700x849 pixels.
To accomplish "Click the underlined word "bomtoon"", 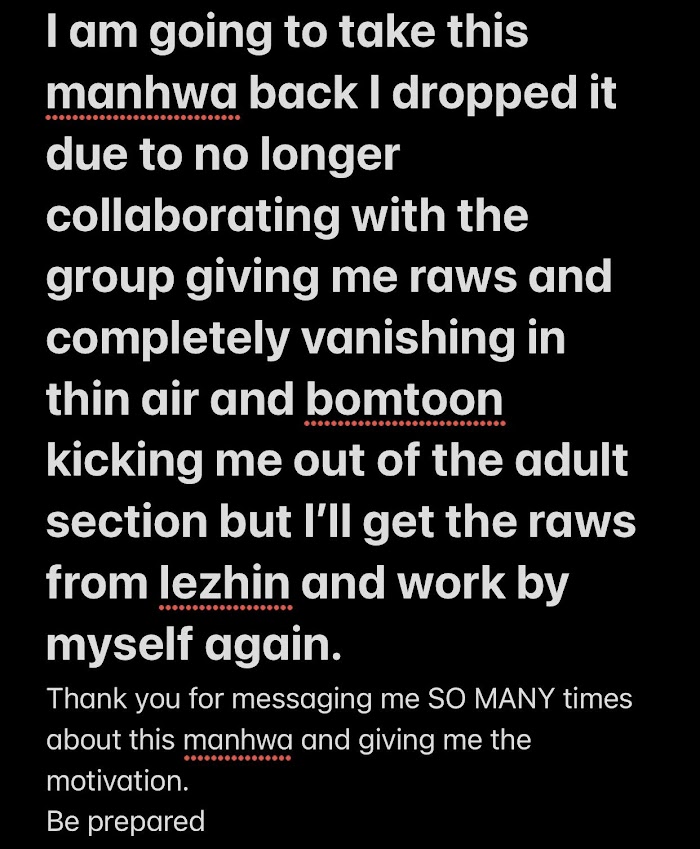I will (x=403, y=401).
